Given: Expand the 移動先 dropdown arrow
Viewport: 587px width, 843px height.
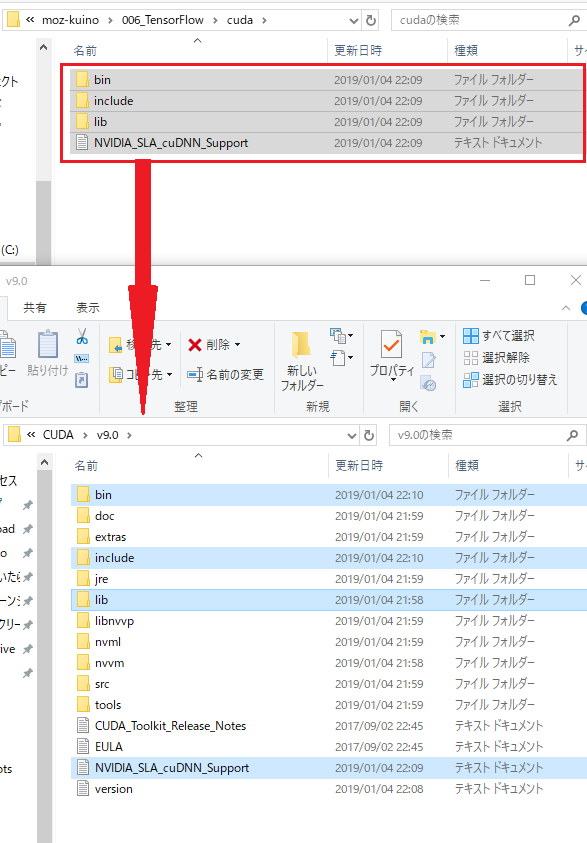Looking at the screenshot, I should coord(169,344).
